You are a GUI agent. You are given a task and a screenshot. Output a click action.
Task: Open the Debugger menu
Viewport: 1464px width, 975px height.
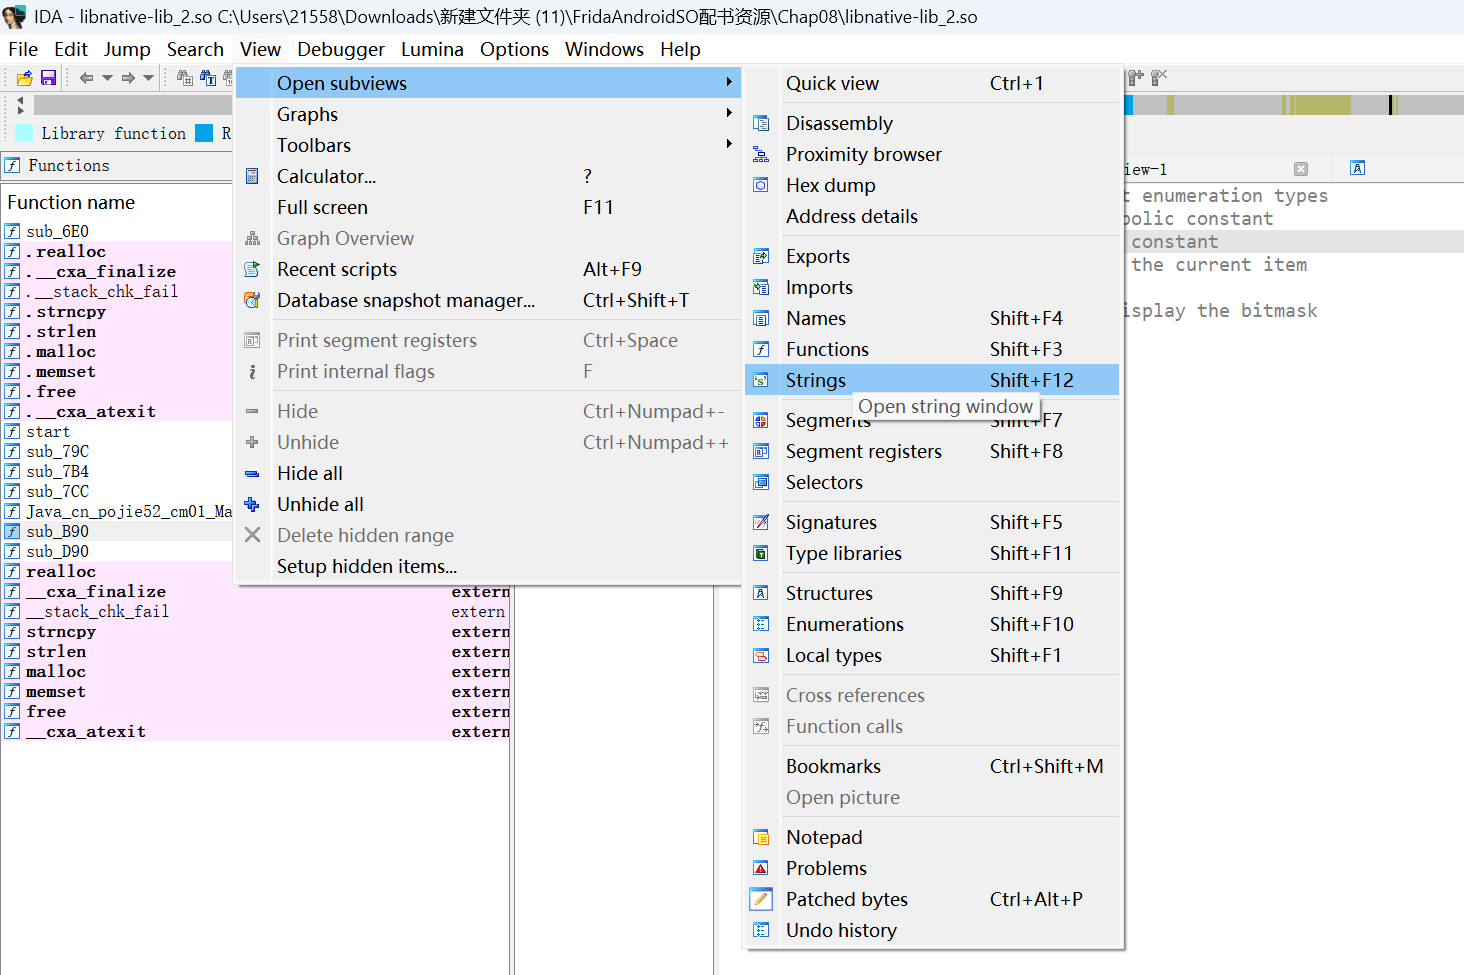point(341,49)
